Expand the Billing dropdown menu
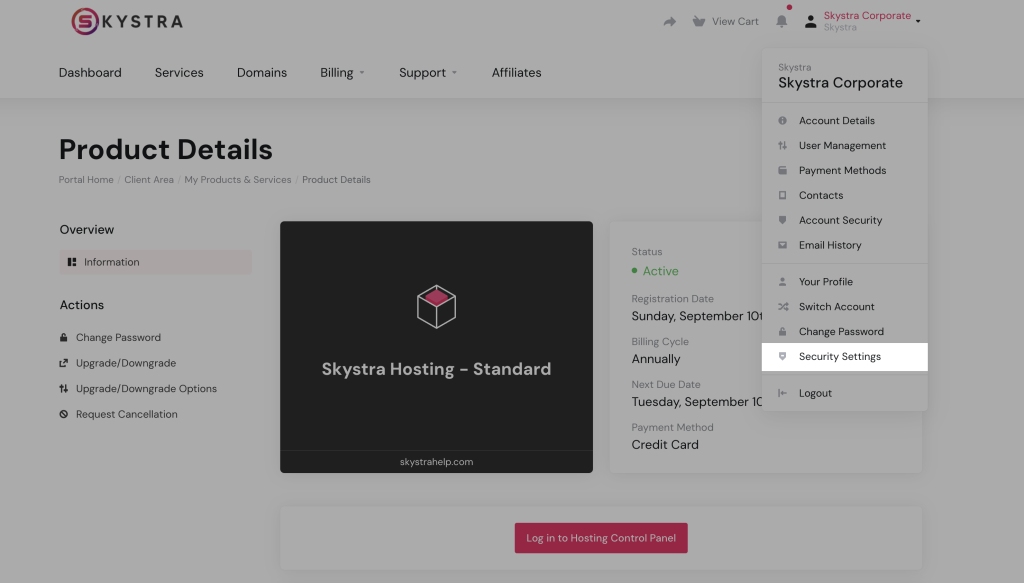Viewport: 1024px width, 583px height. pos(342,73)
